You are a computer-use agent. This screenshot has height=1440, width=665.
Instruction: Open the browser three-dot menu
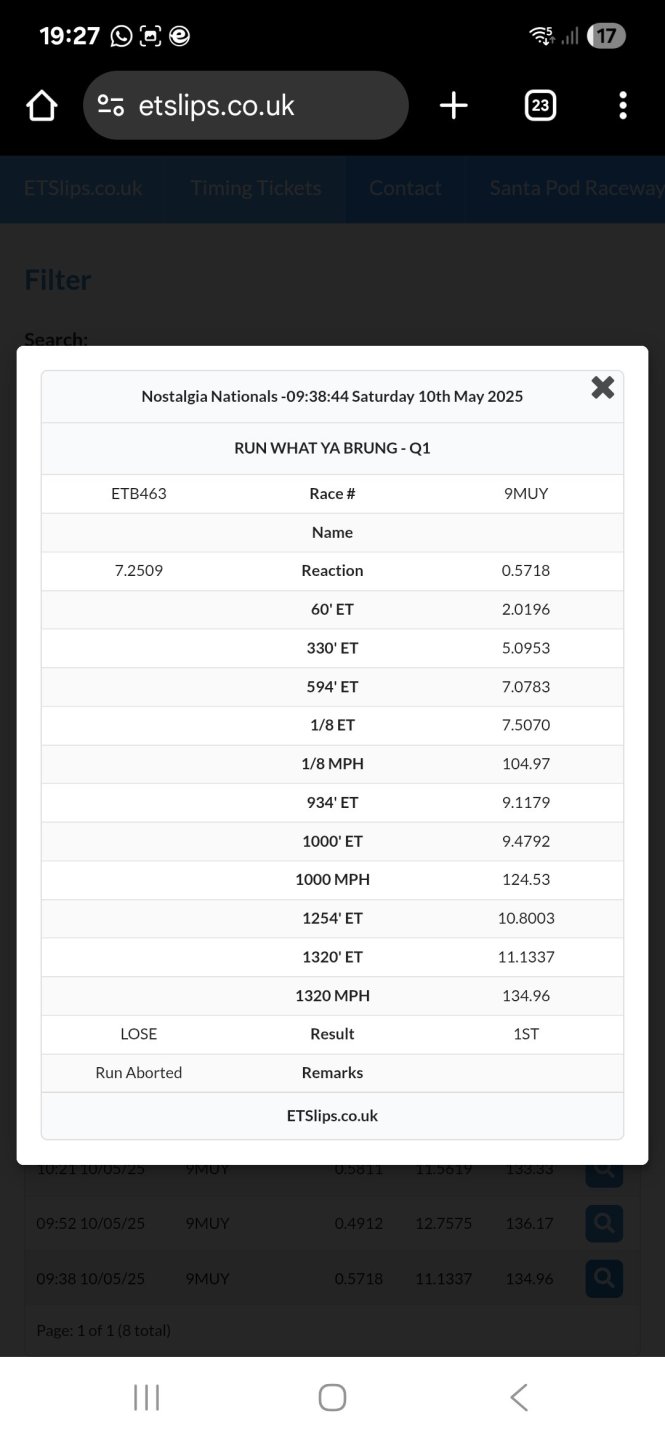pyautogui.click(x=622, y=105)
